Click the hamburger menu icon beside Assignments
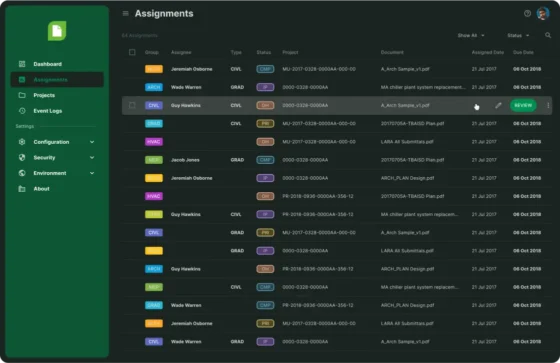This screenshot has height=363, width=560. coord(125,14)
